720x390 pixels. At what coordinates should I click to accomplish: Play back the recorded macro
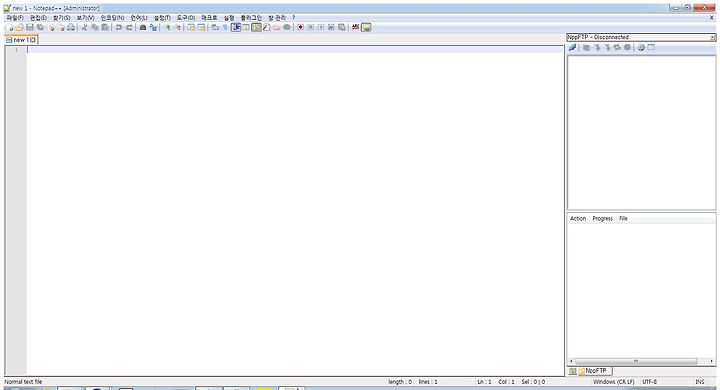[x=321, y=28]
